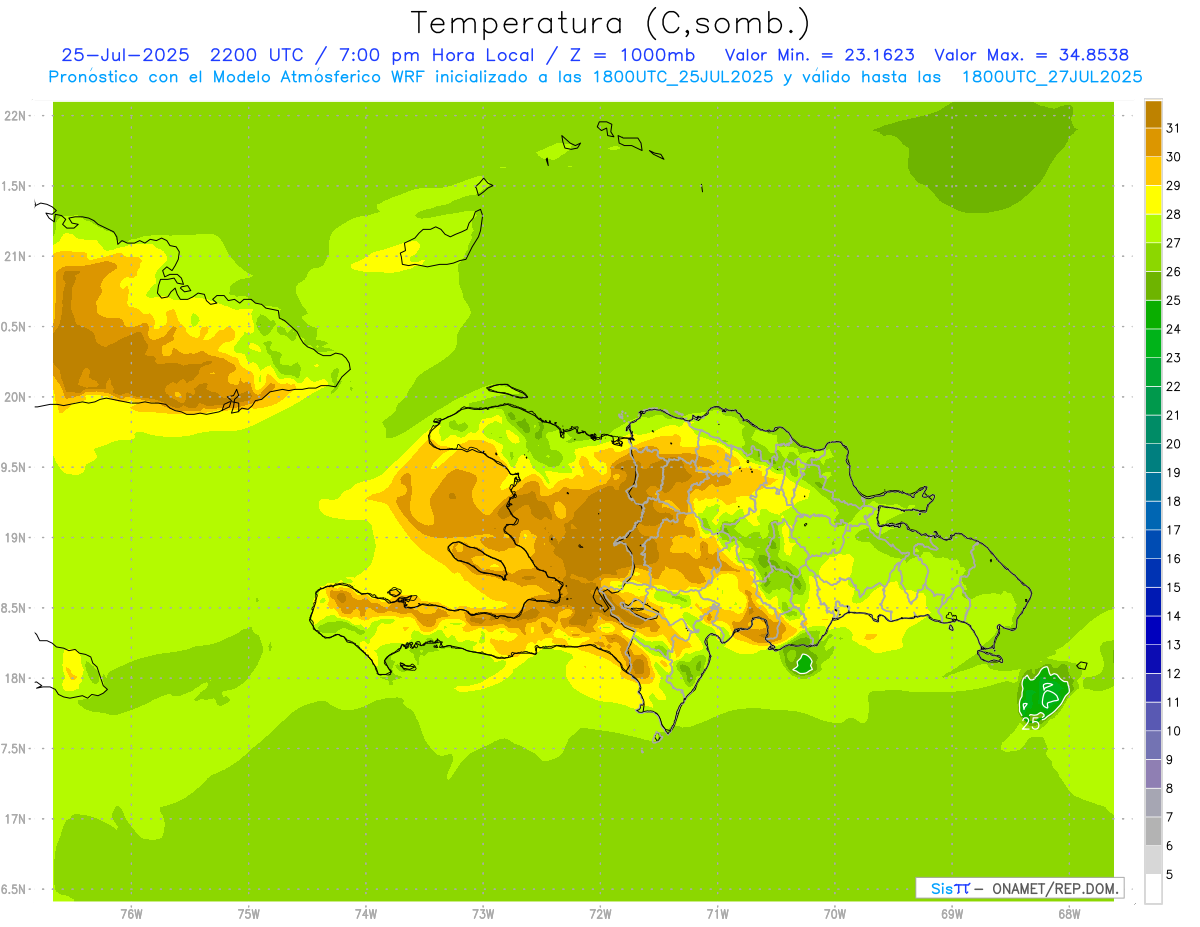Click the '28' value on the color legend
Image resolution: width=1200 pixels, height=927 pixels.
pyautogui.click(x=1174, y=214)
